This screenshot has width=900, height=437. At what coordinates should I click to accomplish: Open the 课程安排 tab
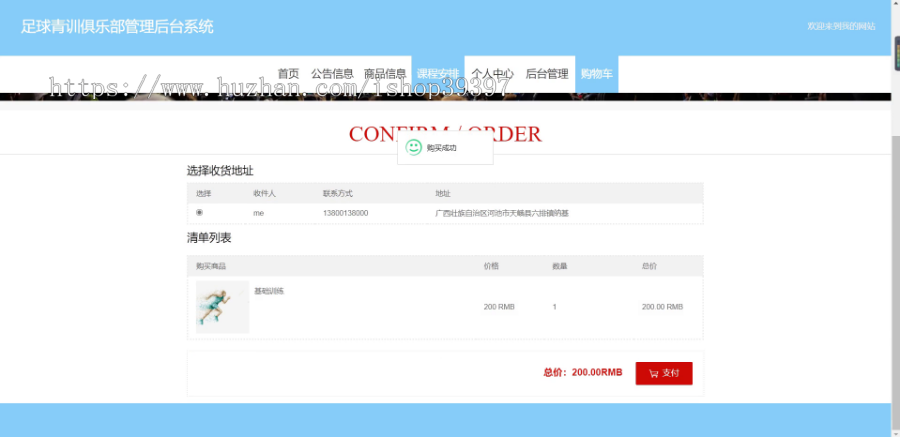438,74
